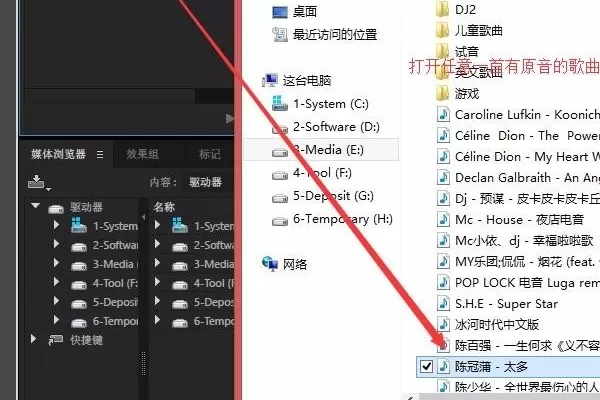Open the 游戏 folder
Viewport: 600px width, 400px height.
click(x=457, y=93)
